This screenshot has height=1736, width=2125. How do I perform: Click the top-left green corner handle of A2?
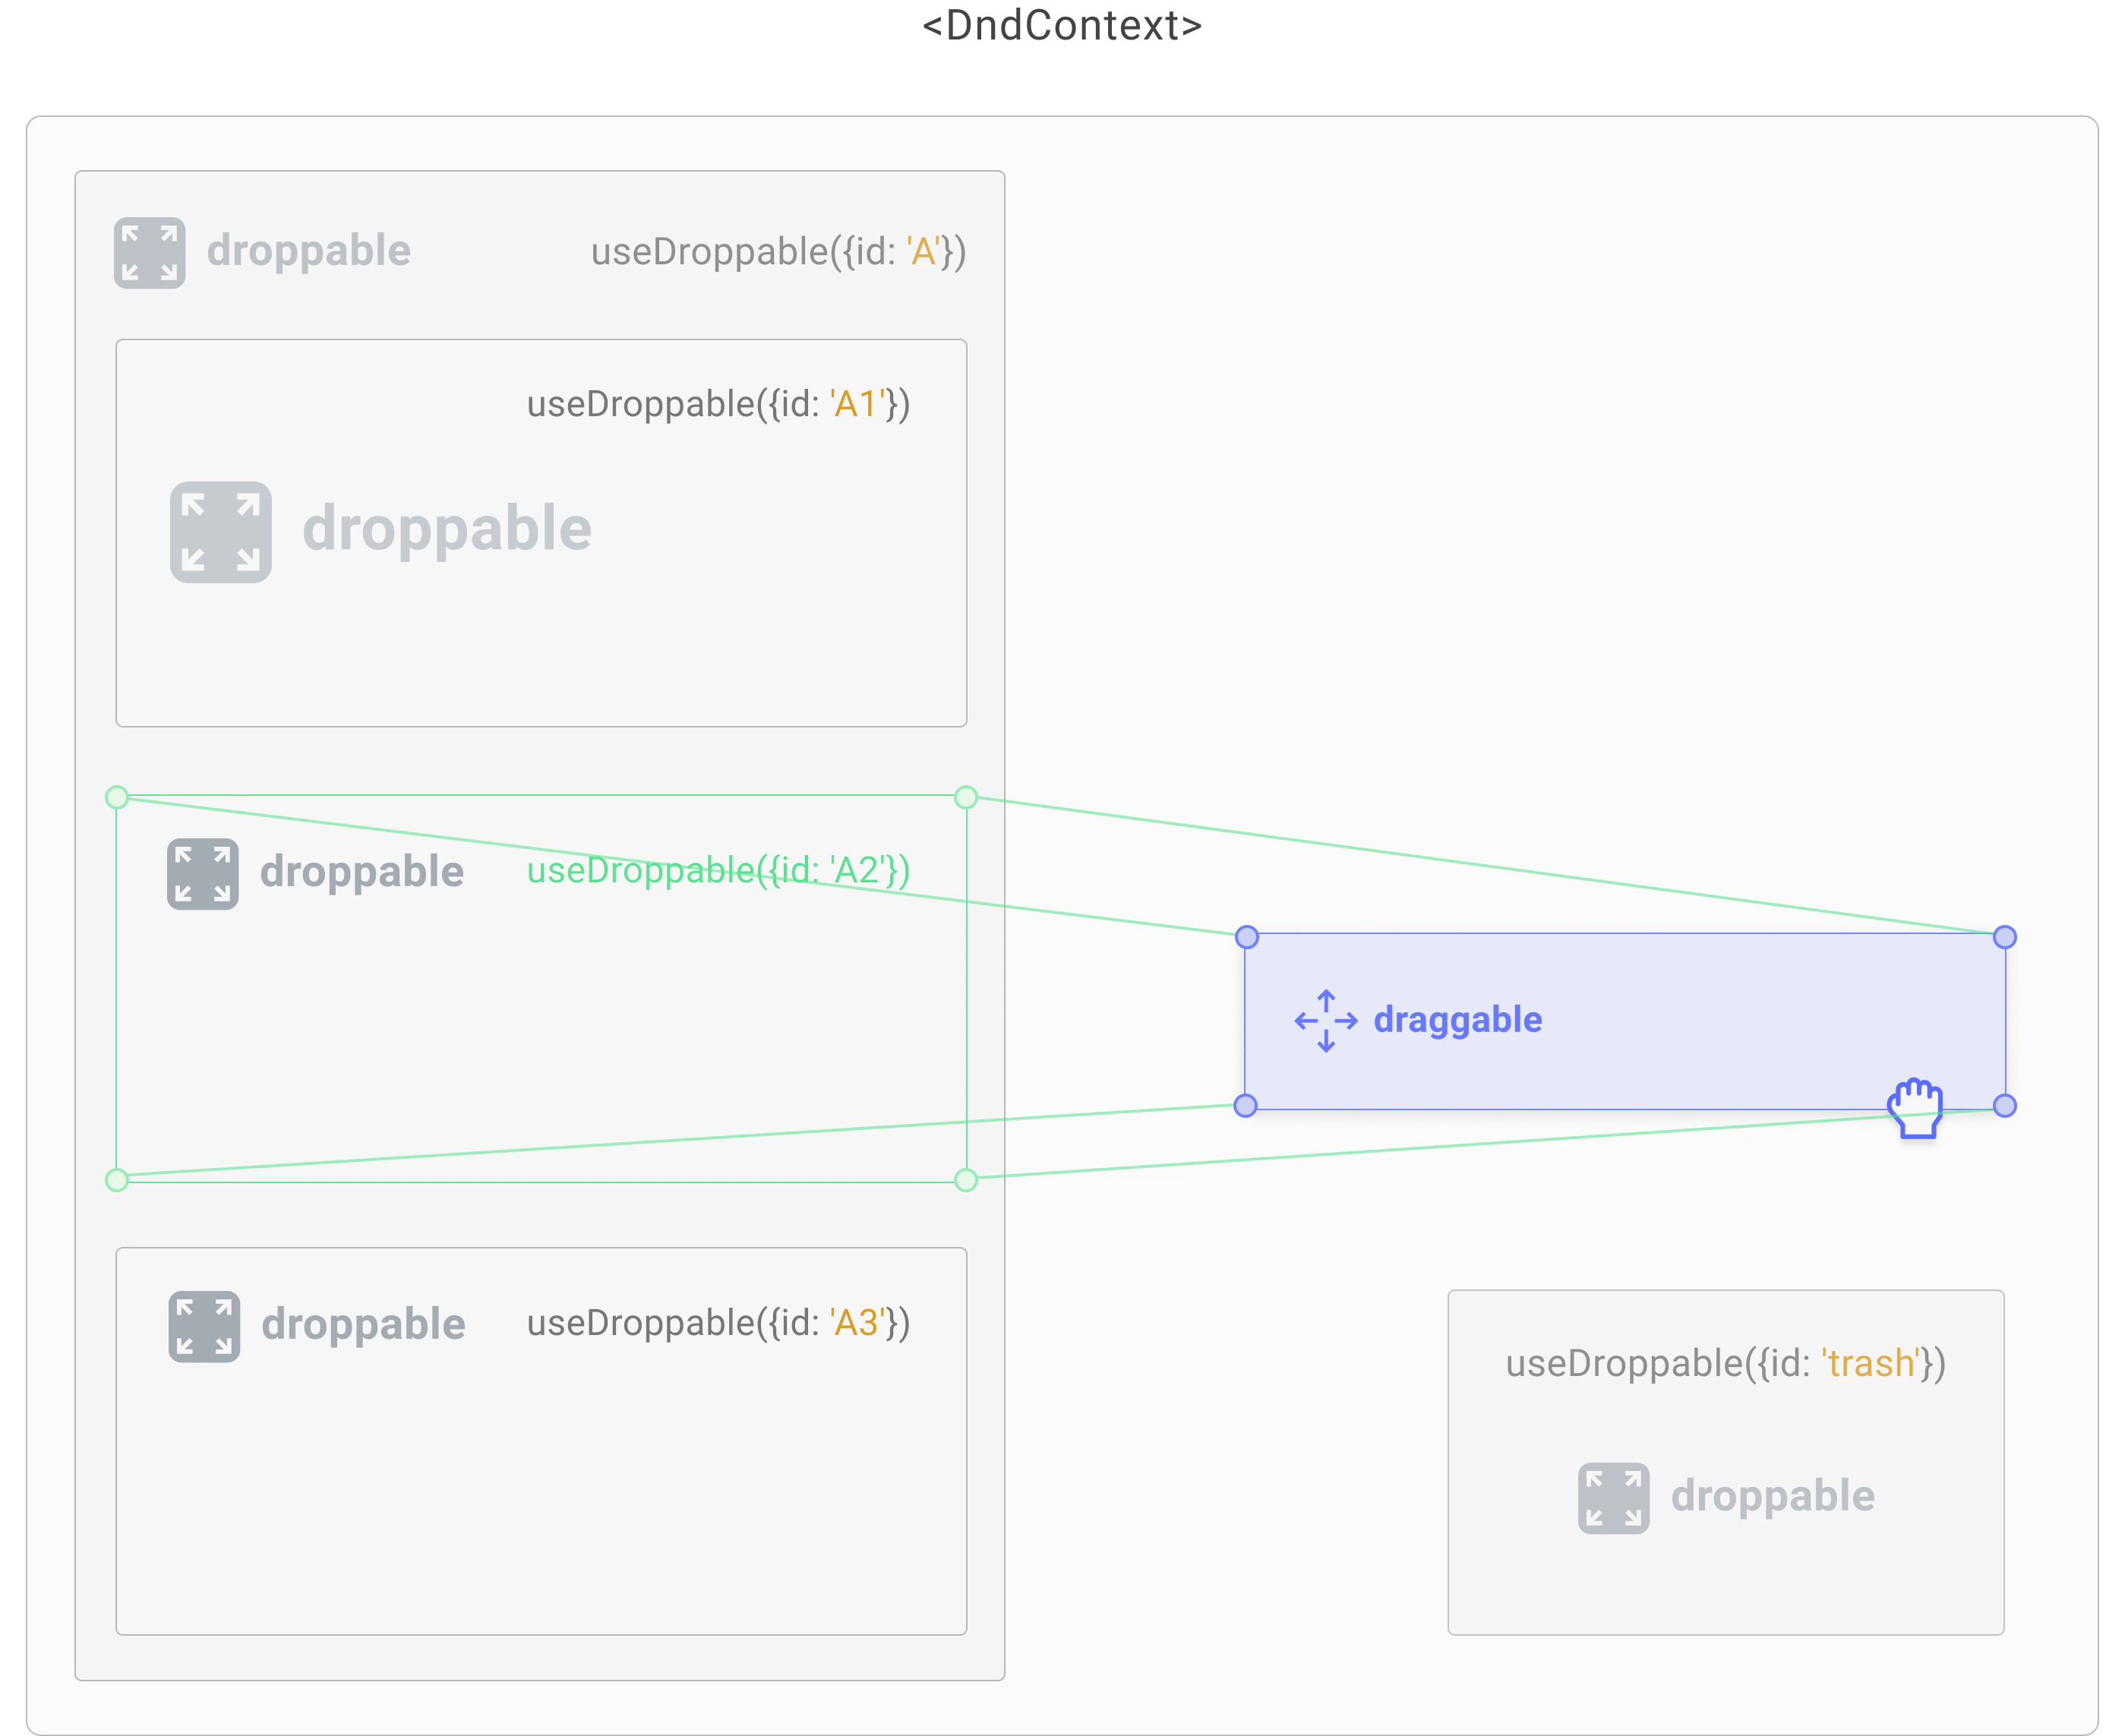click(118, 796)
